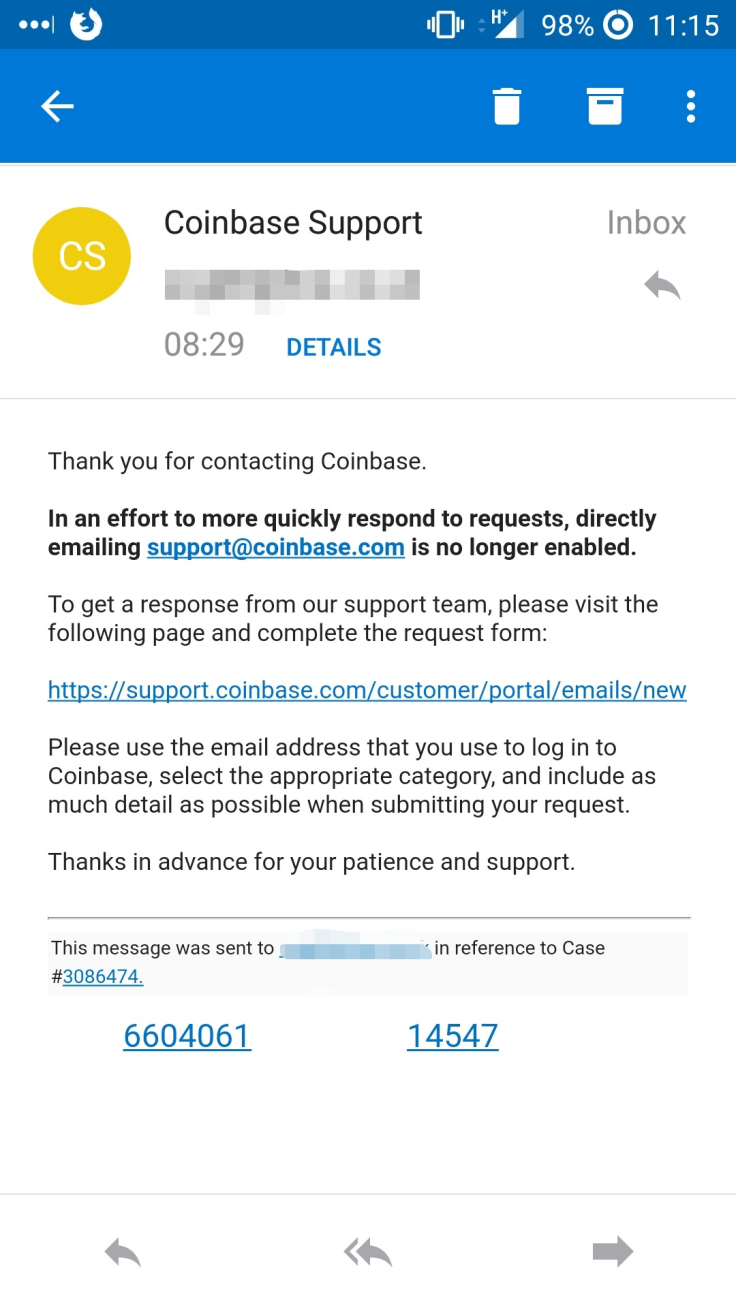
Task: Open the three-dot overflow menu
Action: point(691,106)
